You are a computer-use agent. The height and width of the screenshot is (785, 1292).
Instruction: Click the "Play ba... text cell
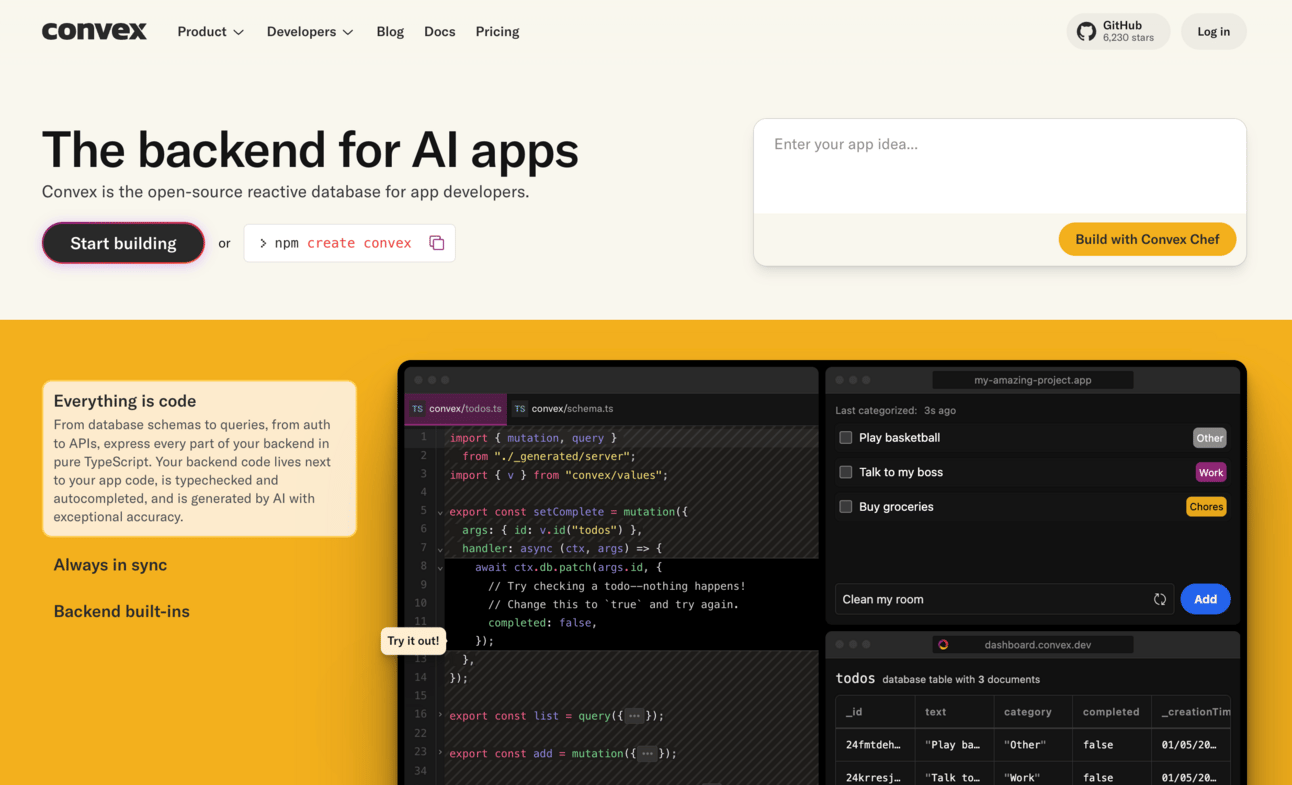point(954,745)
